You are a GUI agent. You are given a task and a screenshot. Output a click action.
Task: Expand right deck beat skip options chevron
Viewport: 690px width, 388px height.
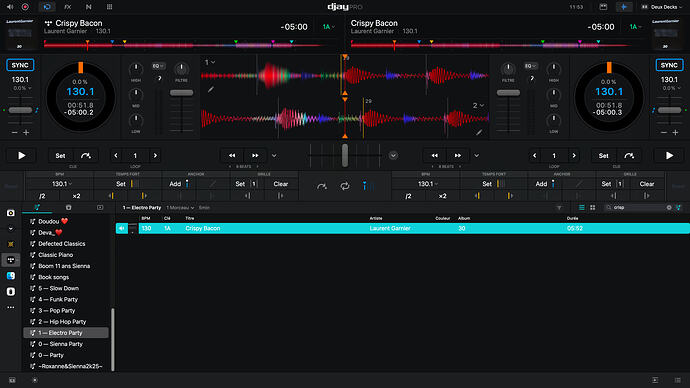pyautogui.click(x=477, y=155)
